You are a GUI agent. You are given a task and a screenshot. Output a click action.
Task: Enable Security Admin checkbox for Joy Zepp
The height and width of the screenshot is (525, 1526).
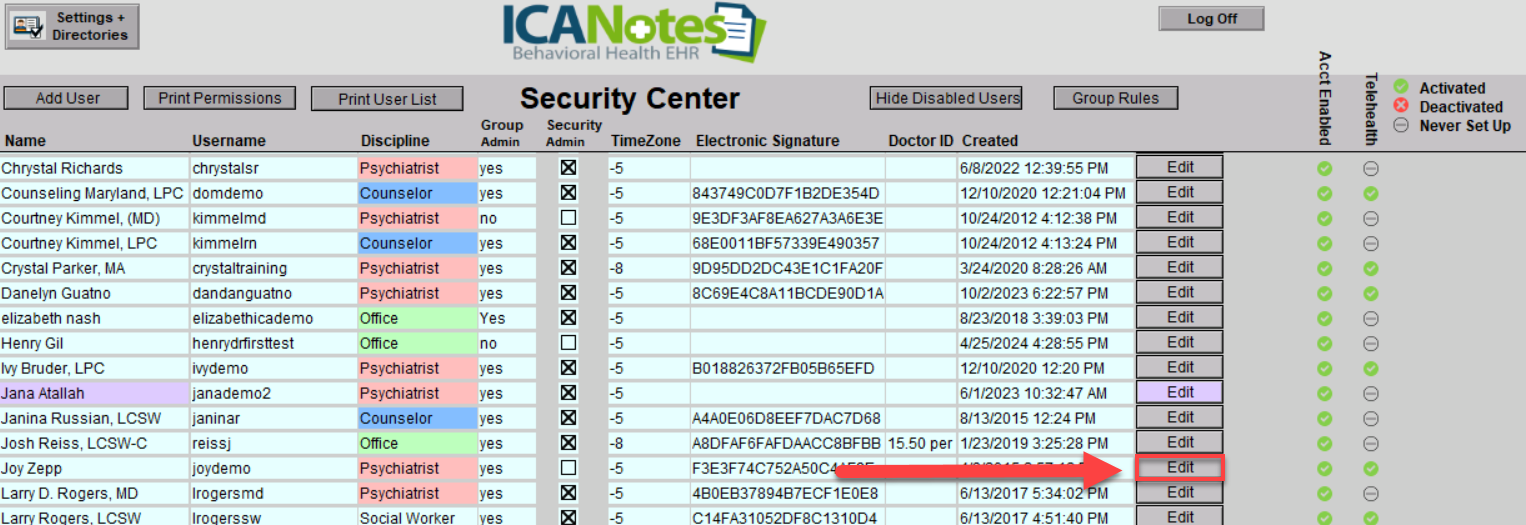(569, 468)
